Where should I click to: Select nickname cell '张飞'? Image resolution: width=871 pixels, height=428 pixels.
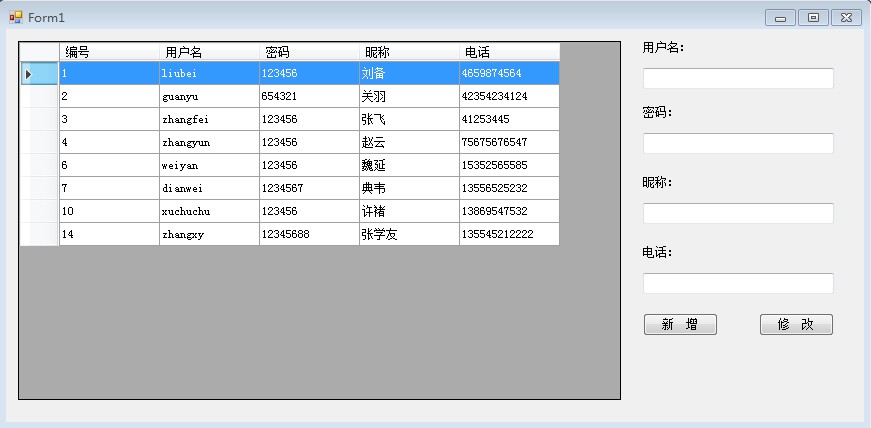[x=409, y=120]
